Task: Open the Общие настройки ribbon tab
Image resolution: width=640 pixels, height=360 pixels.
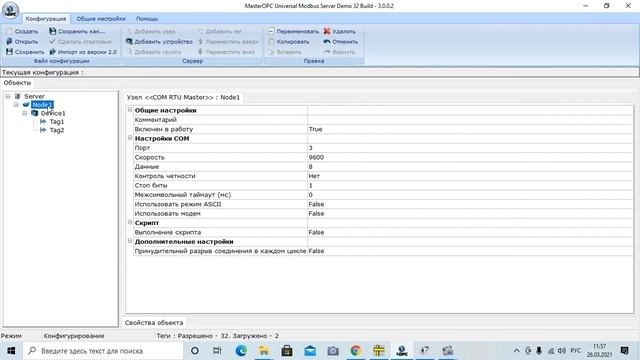Action: (x=101, y=19)
